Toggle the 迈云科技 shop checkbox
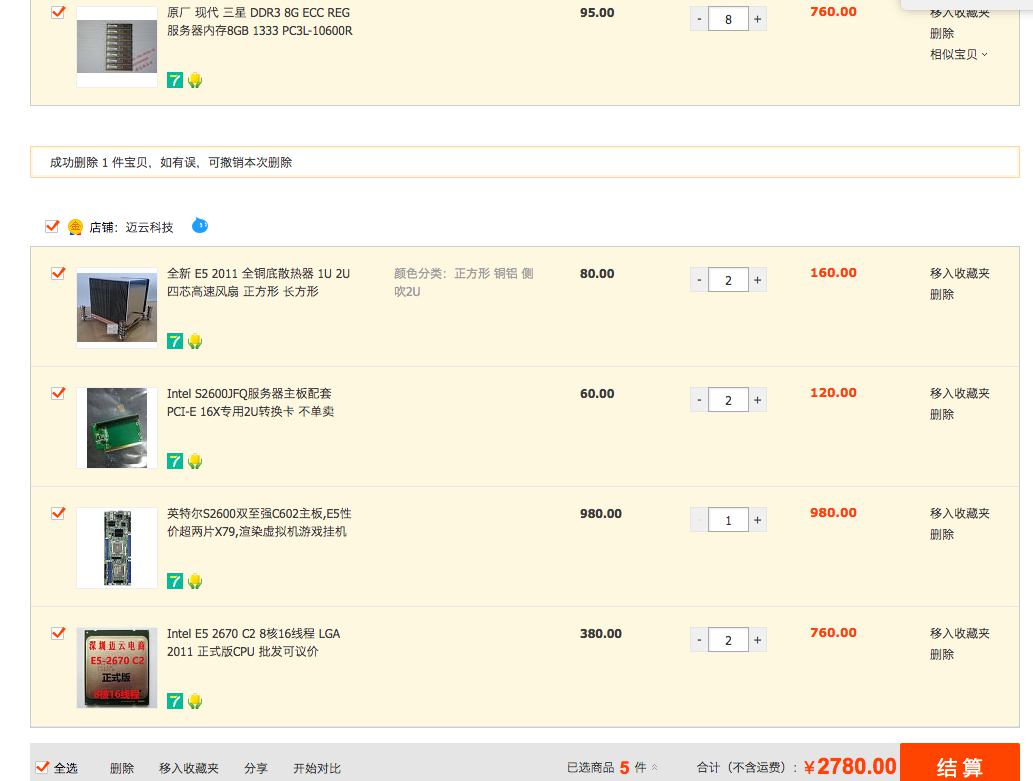1033x781 pixels. point(52,227)
